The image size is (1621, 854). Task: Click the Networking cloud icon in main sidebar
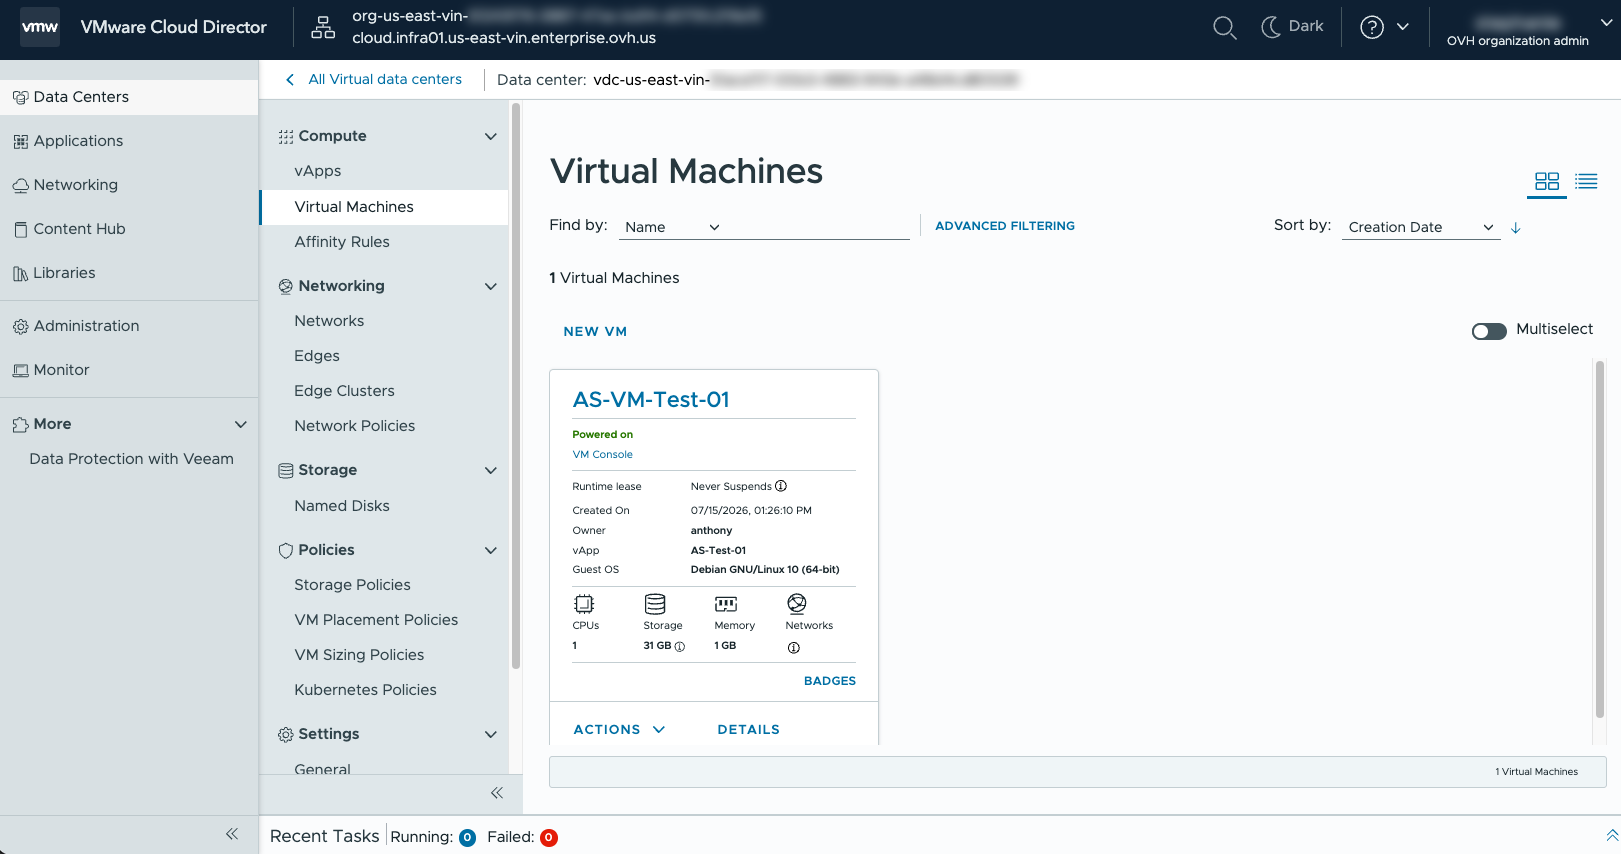click(20, 186)
